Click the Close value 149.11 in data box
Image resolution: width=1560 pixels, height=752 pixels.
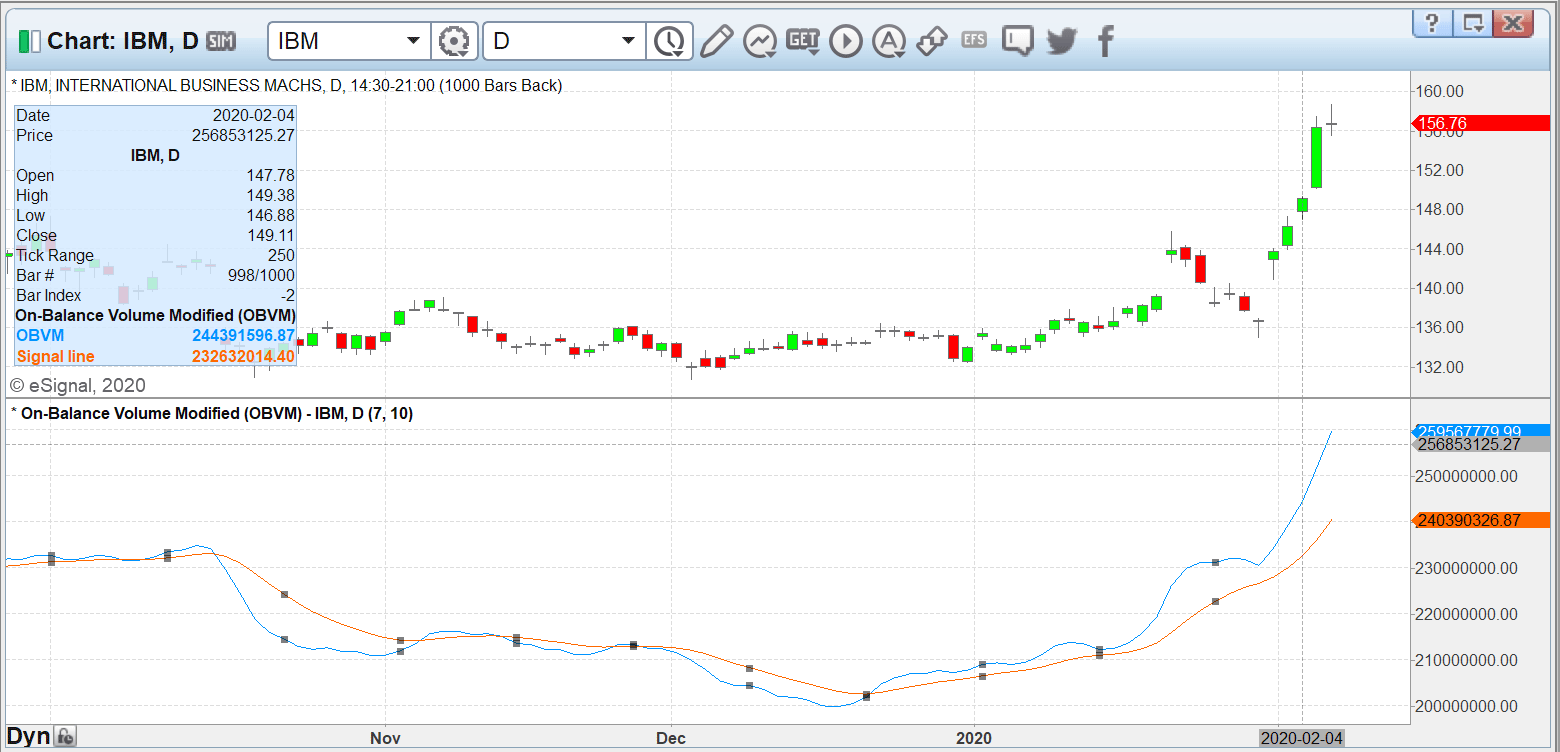[270, 235]
